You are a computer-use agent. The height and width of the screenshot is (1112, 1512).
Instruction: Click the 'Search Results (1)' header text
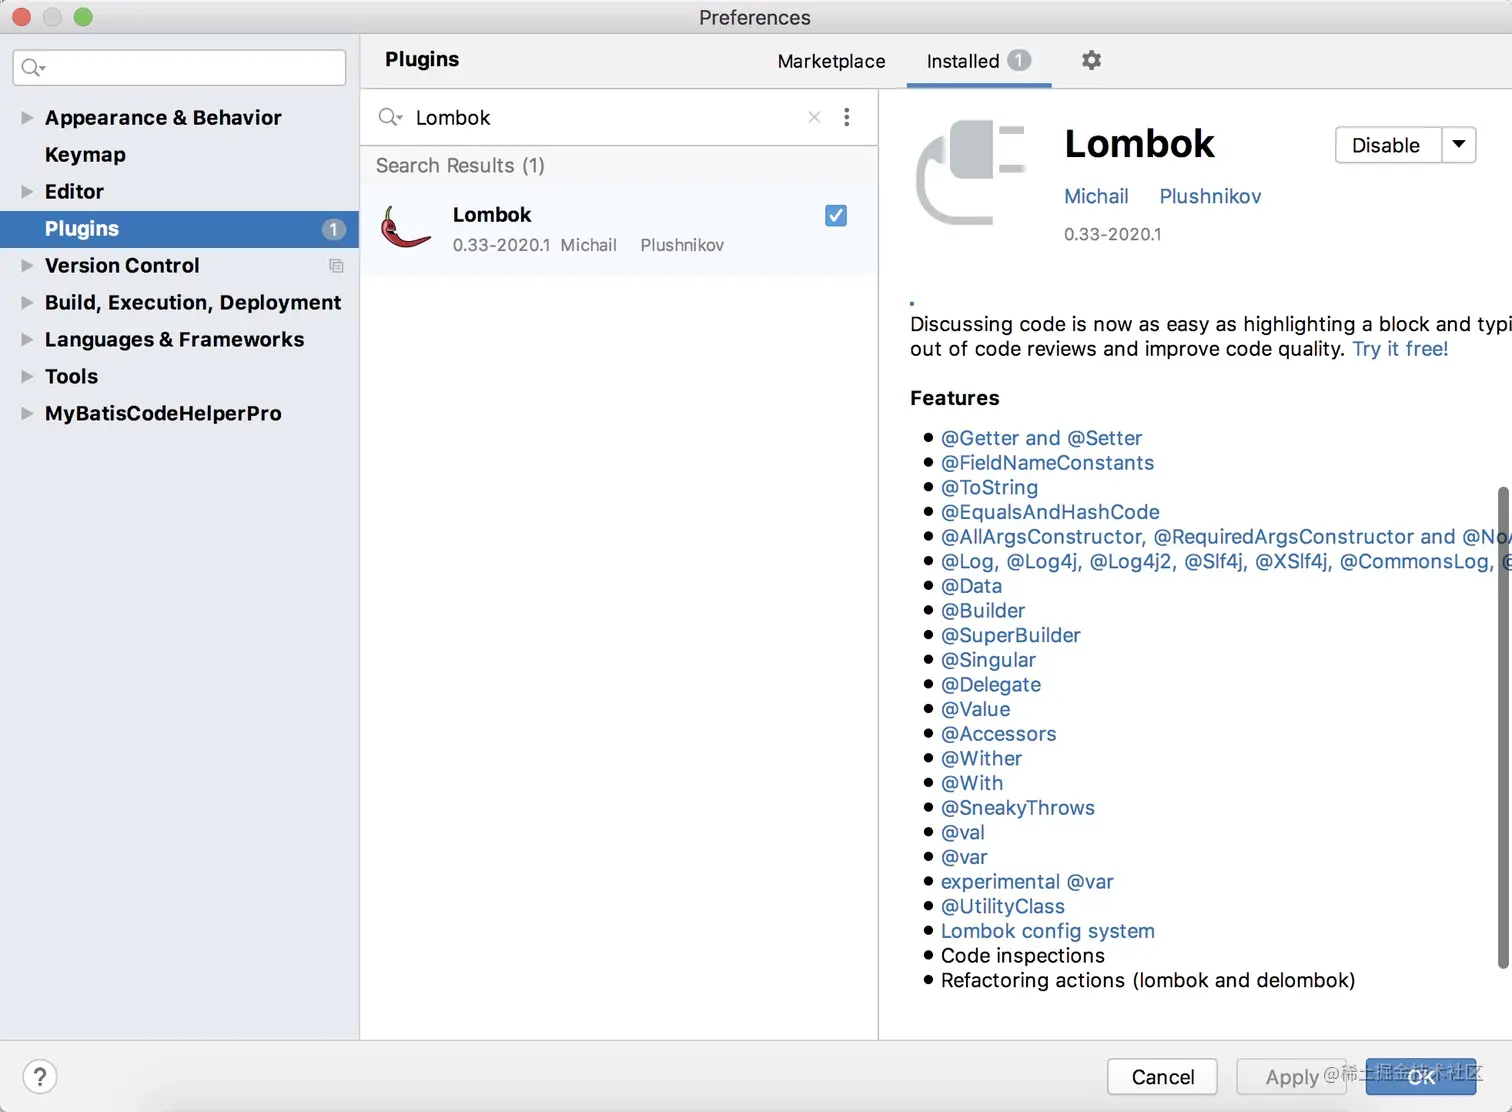(x=460, y=166)
